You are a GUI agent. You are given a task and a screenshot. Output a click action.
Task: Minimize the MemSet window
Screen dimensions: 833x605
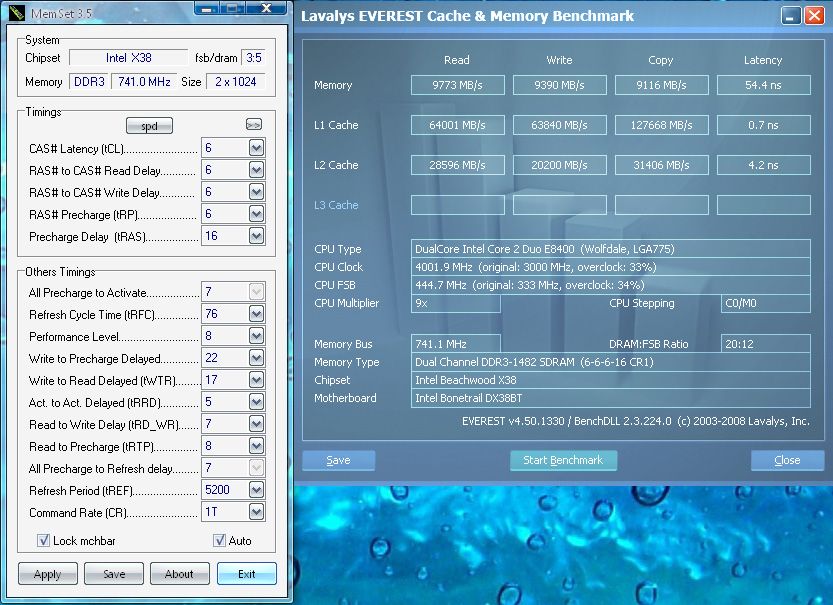[x=208, y=8]
